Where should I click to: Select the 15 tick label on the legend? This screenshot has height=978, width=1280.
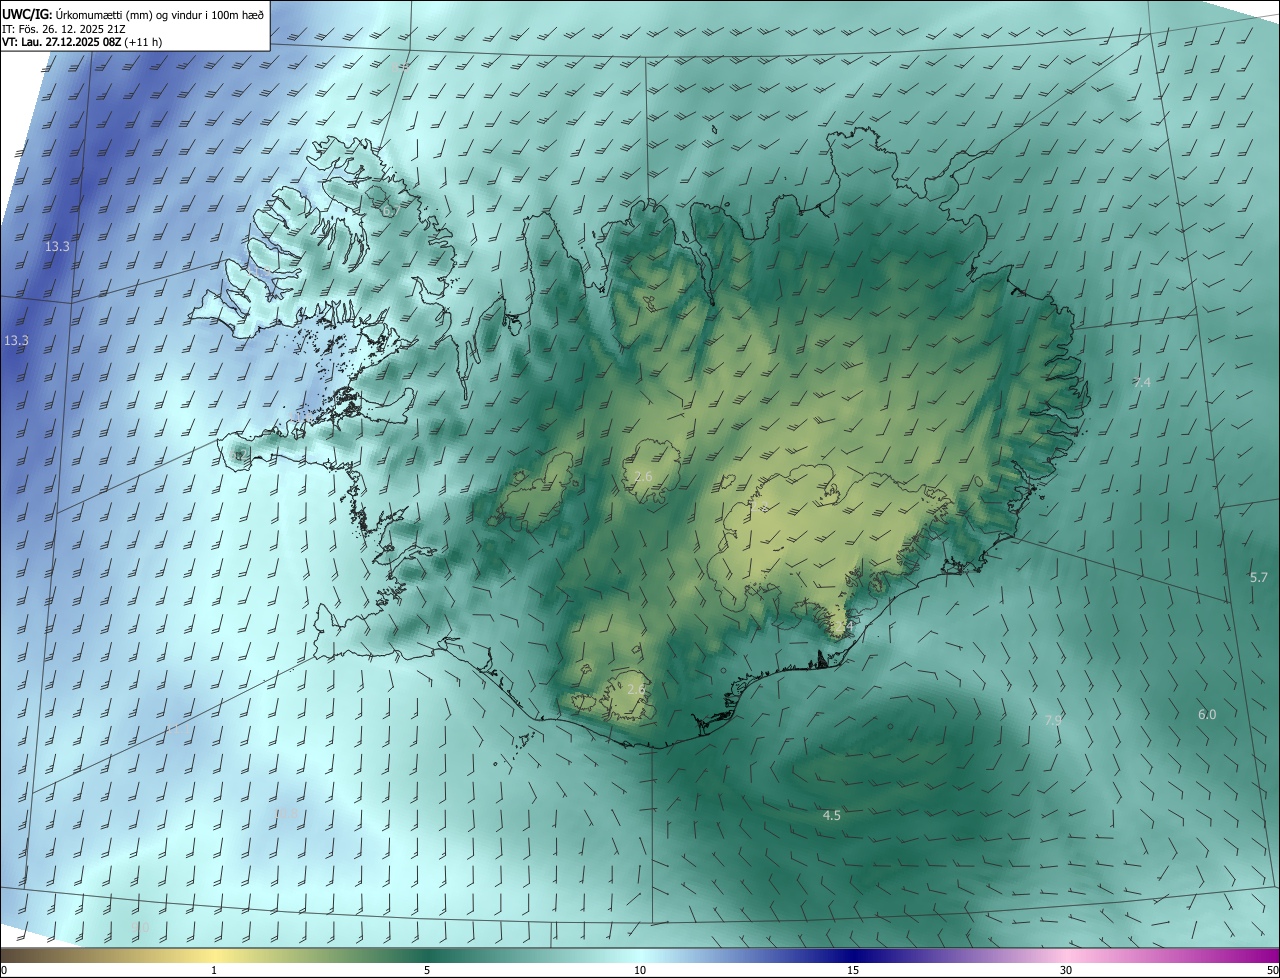point(853,970)
